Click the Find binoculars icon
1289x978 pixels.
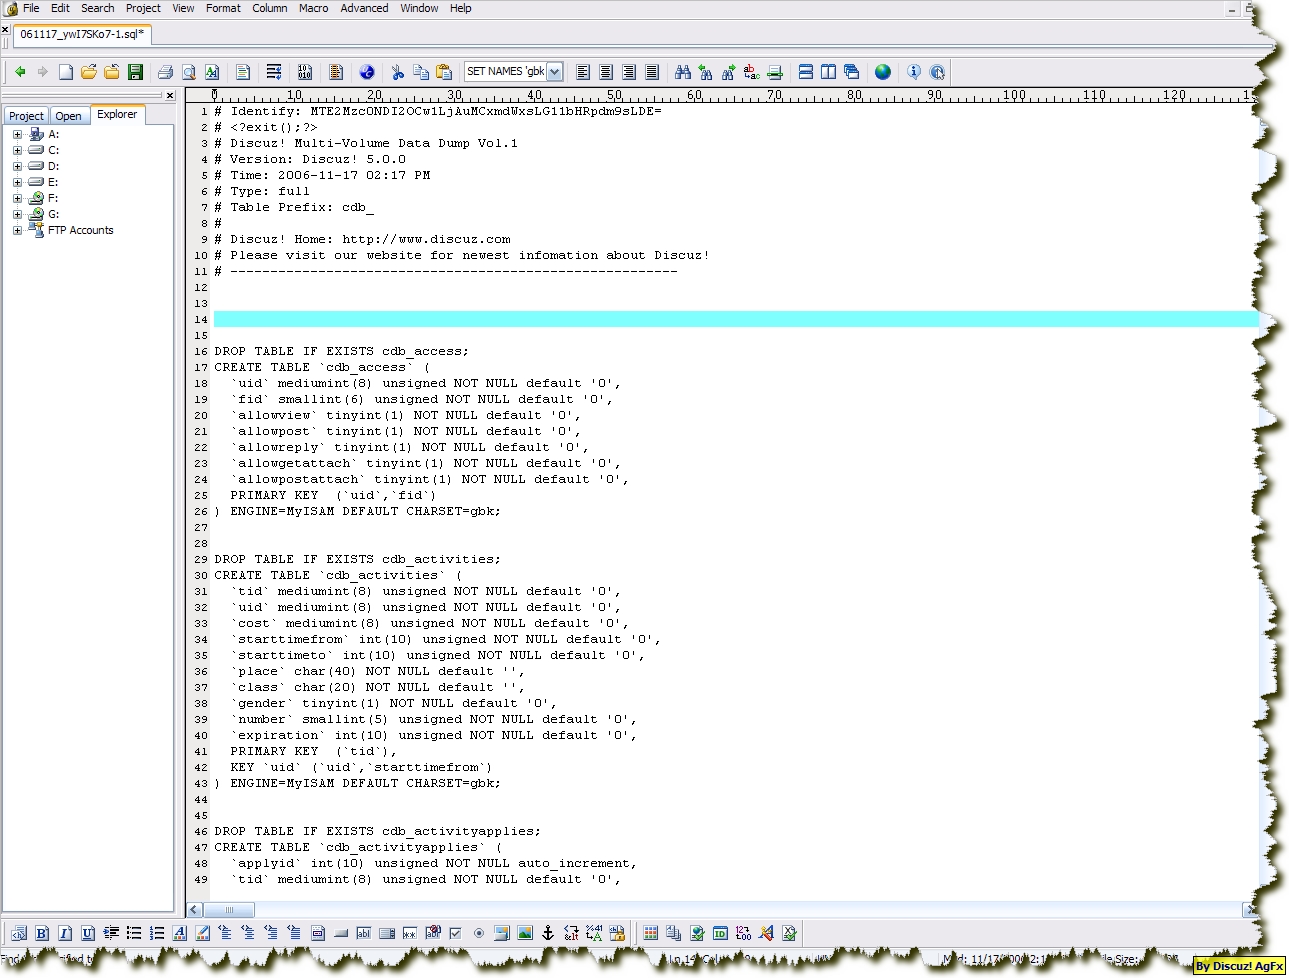[683, 72]
